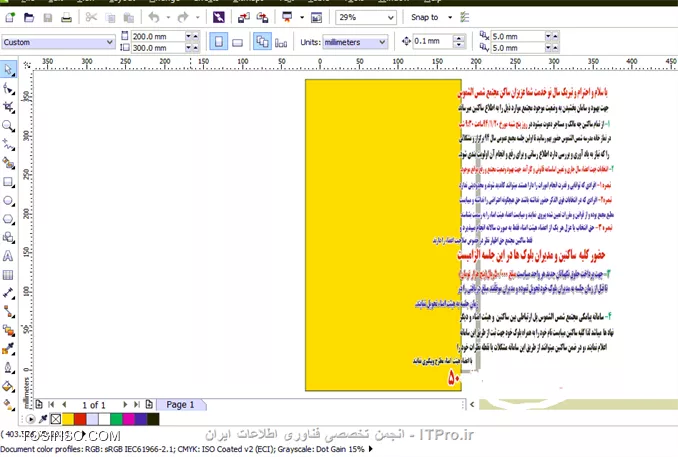Redo the last undone action
The height and width of the screenshot is (457, 678).
click(183, 17)
